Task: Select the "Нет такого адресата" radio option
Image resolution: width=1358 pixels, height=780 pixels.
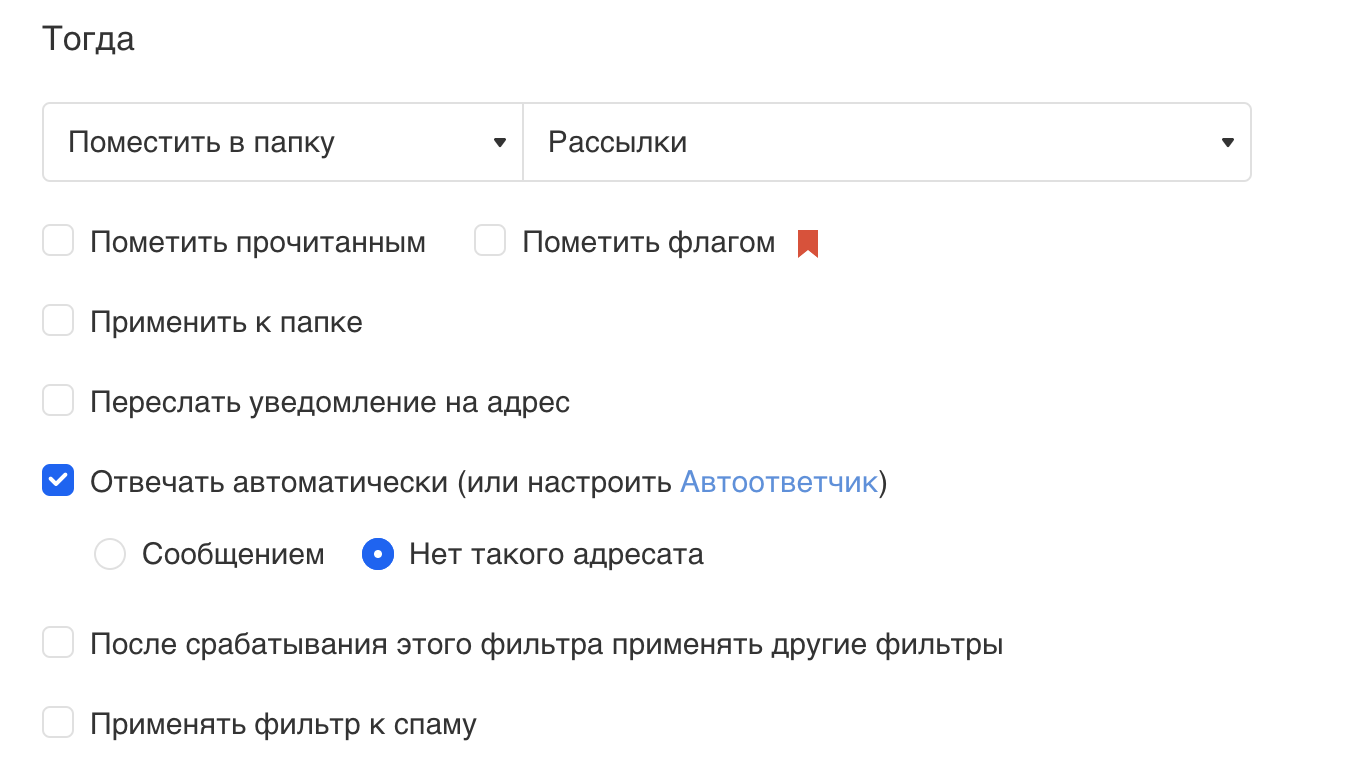Action: [378, 554]
